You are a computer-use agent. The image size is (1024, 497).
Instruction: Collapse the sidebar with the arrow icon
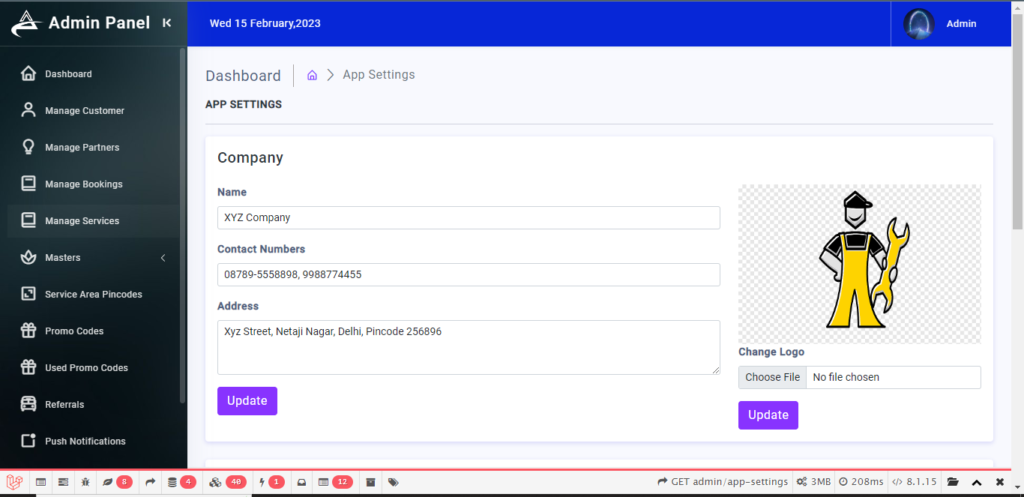[x=167, y=23]
